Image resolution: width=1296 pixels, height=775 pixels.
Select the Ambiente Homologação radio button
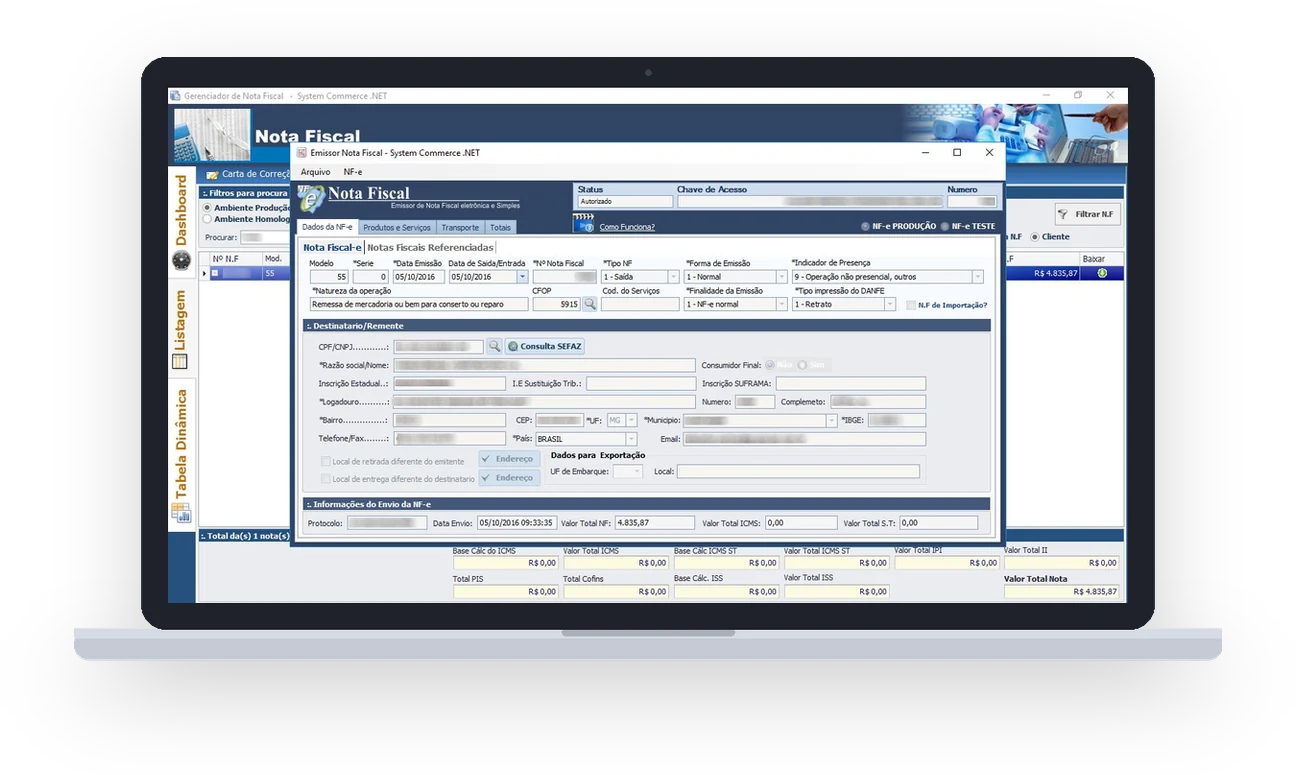207,219
